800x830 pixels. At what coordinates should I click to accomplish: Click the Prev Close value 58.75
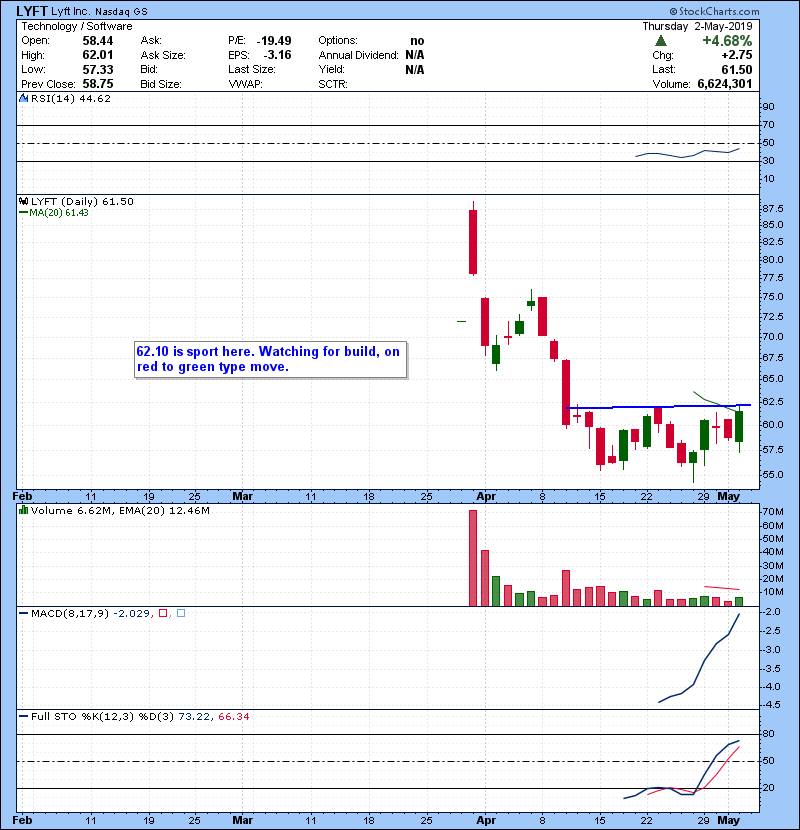click(x=98, y=84)
